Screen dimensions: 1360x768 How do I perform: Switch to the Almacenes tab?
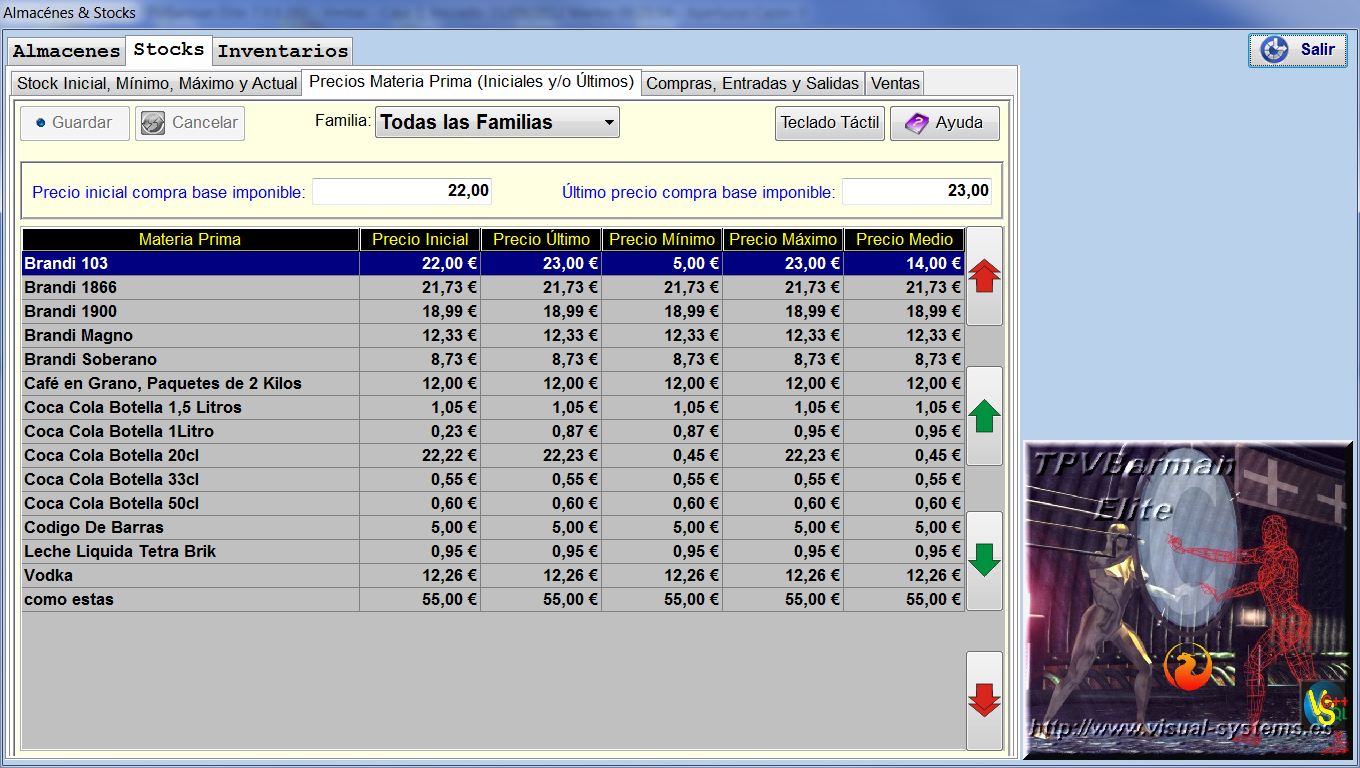66,51
